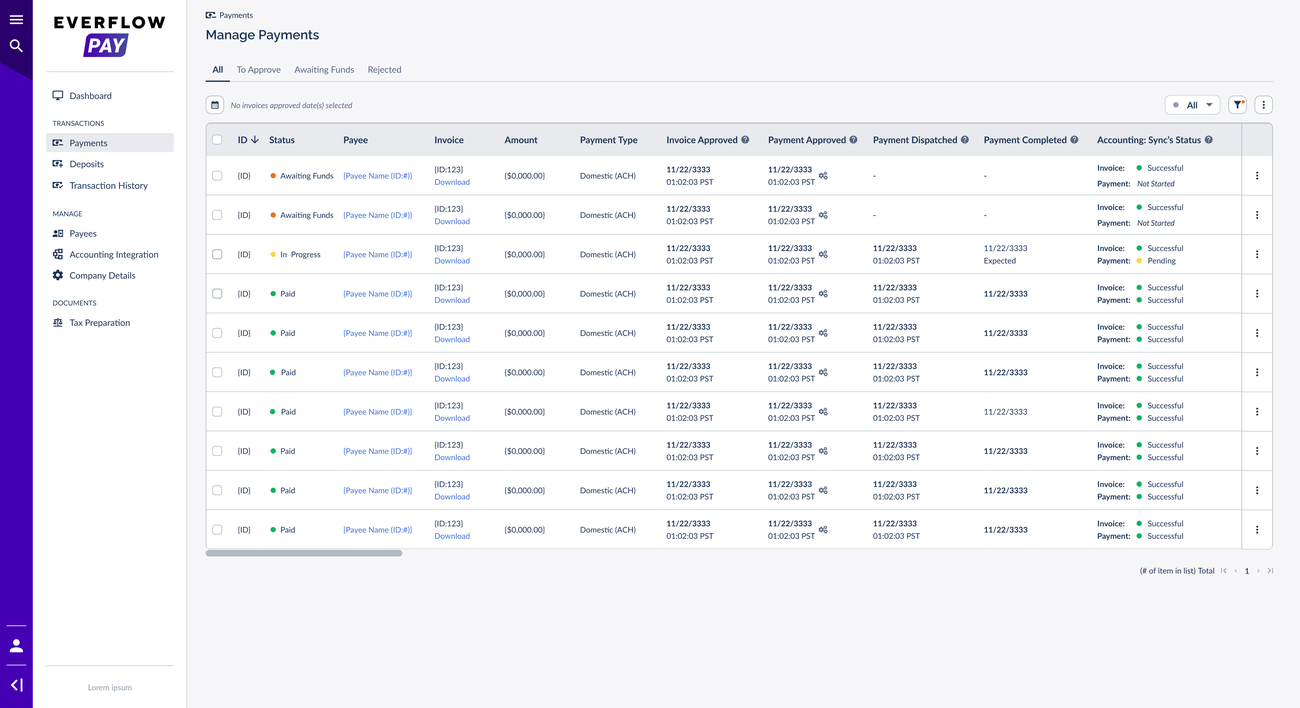Open the toolbar three-dot options menu
The image size is (1300, 708).
tap(1264, 105)
